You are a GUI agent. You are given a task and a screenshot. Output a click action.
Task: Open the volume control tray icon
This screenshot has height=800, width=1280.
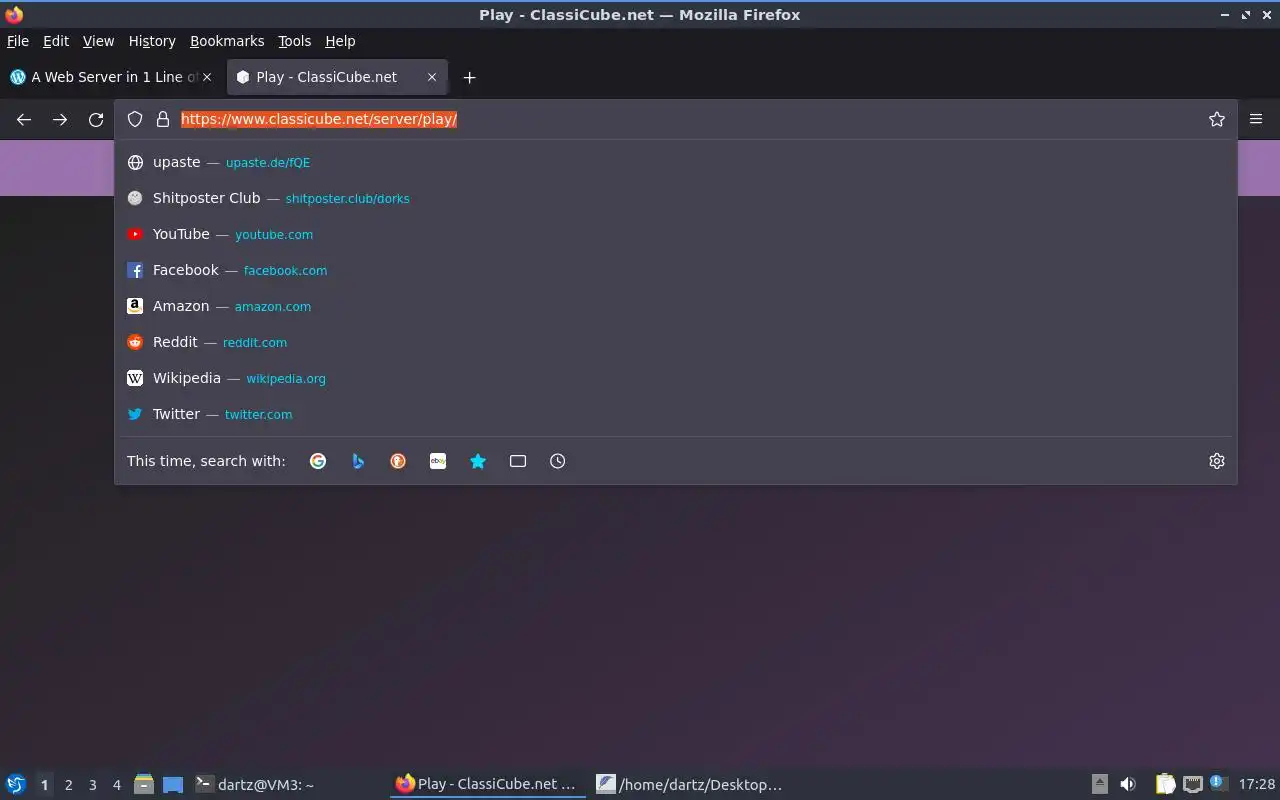point(1128,784)
